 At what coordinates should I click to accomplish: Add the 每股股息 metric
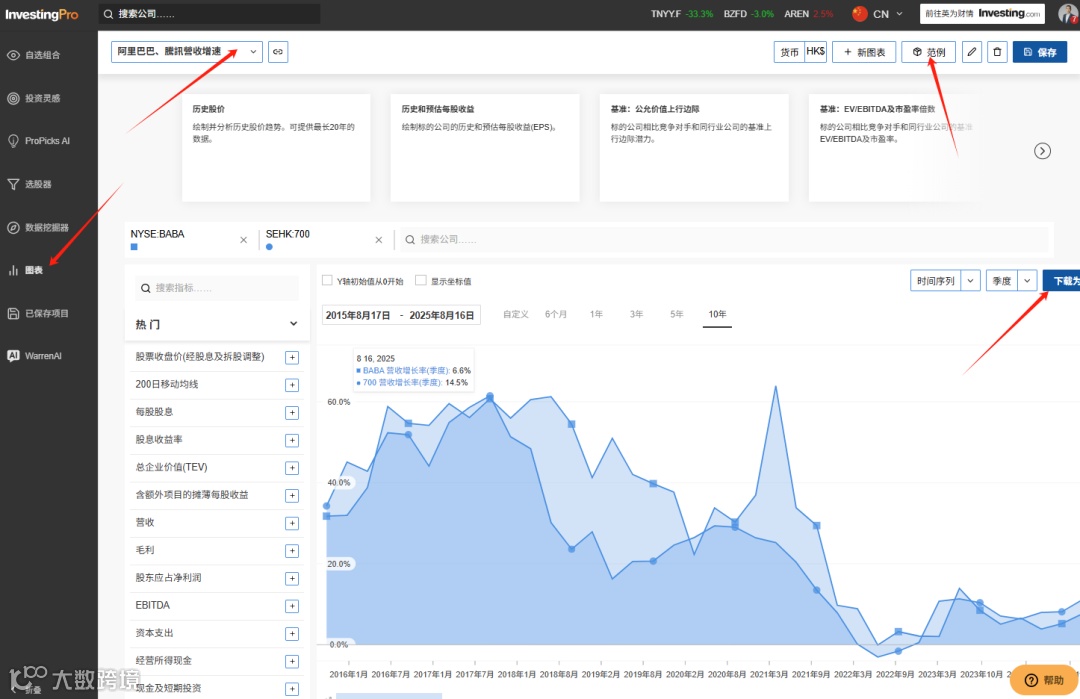292,413
